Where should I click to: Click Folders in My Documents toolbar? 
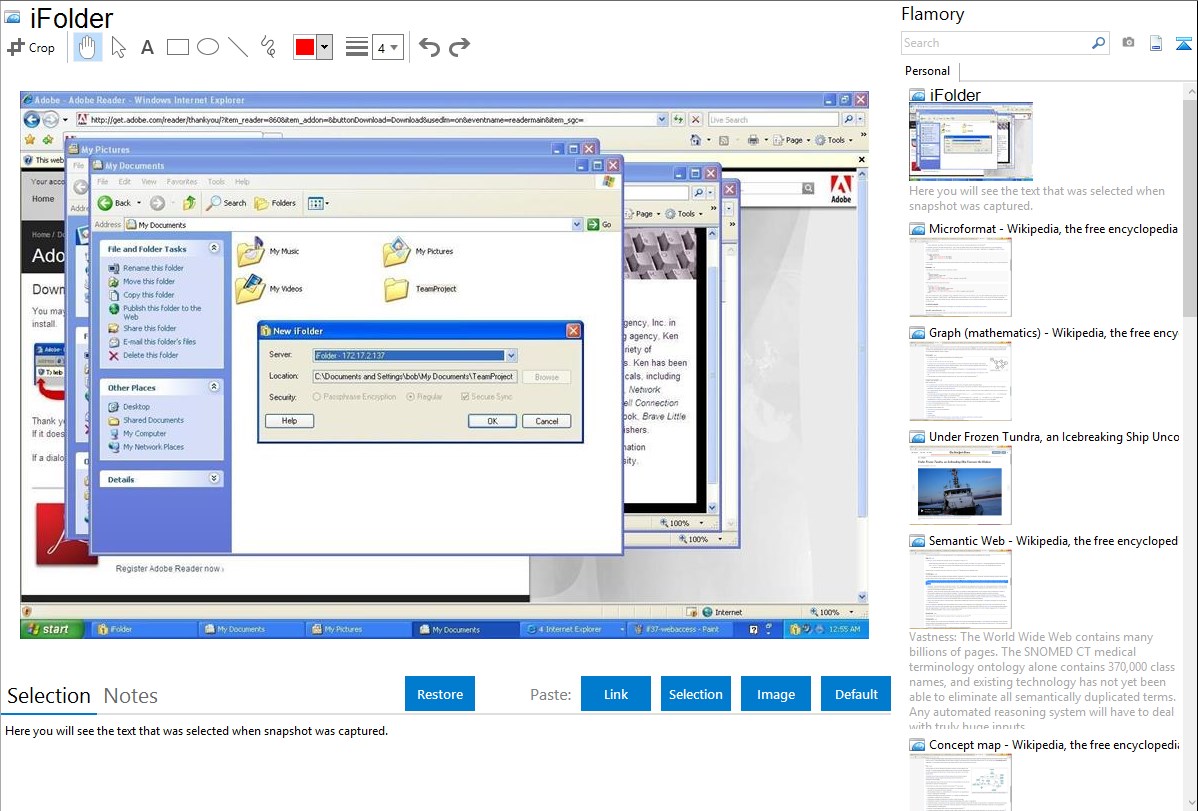[276, 203]
